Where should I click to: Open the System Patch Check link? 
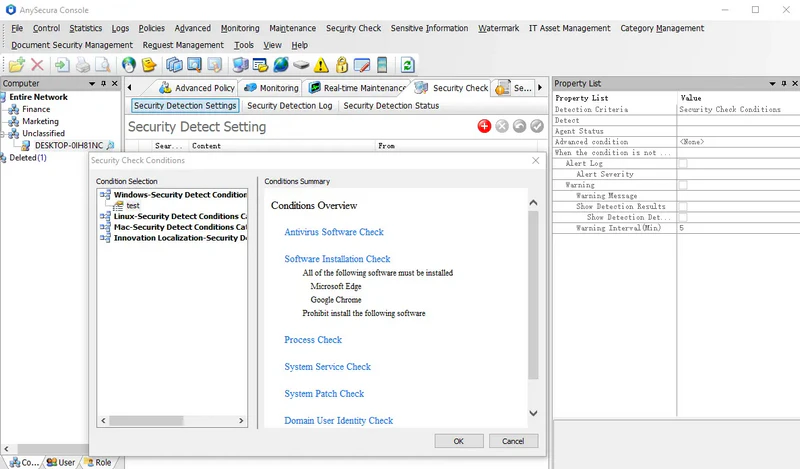(x=324, y=393)
